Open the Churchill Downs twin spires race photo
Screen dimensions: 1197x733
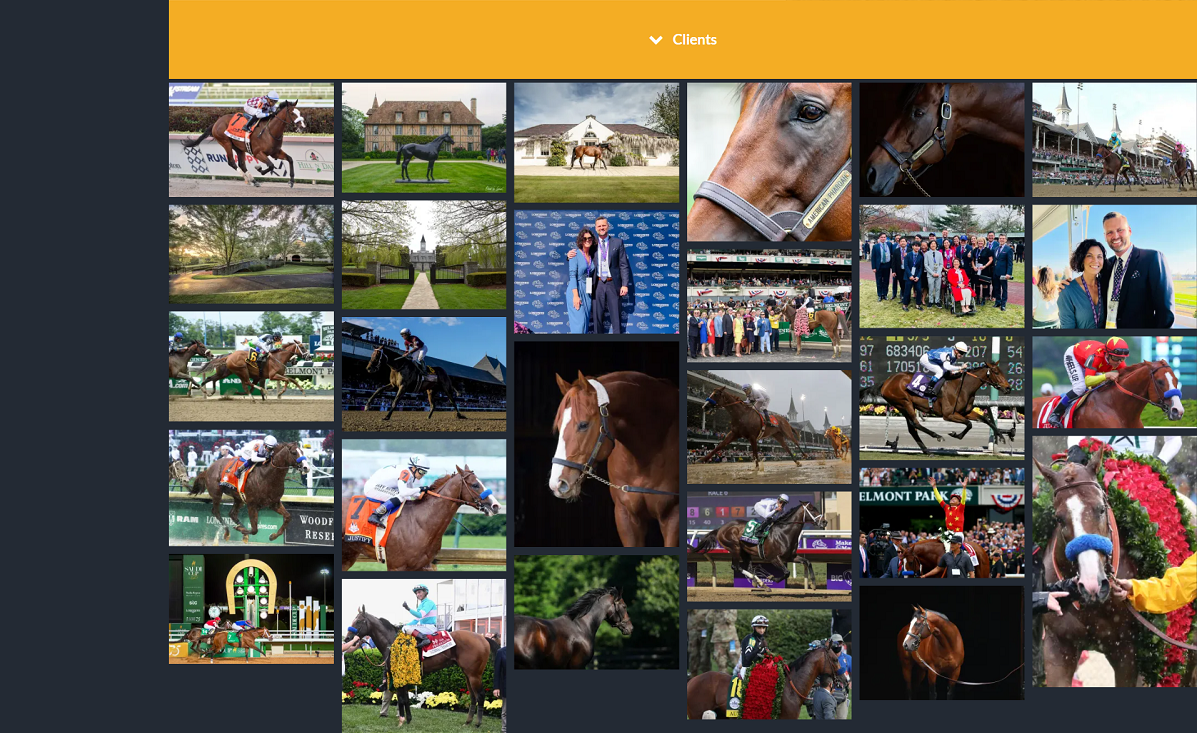point(1115,140)
